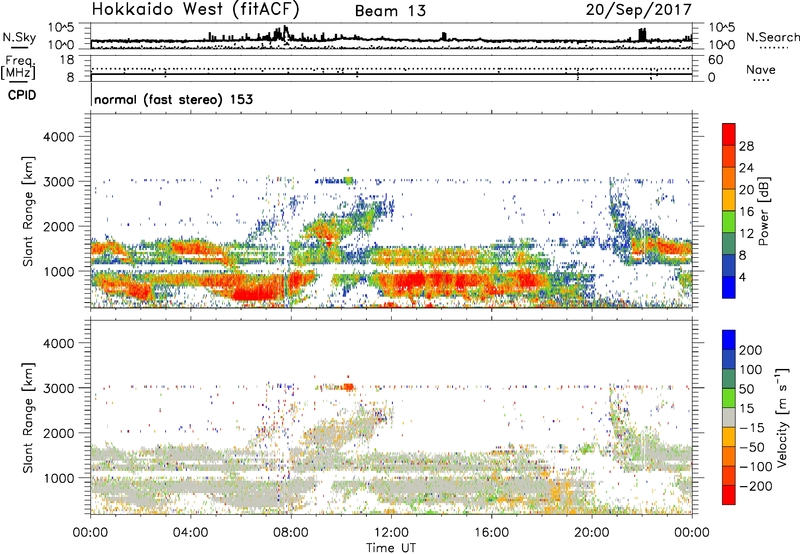Click the 'Power [dB]' colorbar title
The image size is (800, 554).
click(763, 211)
